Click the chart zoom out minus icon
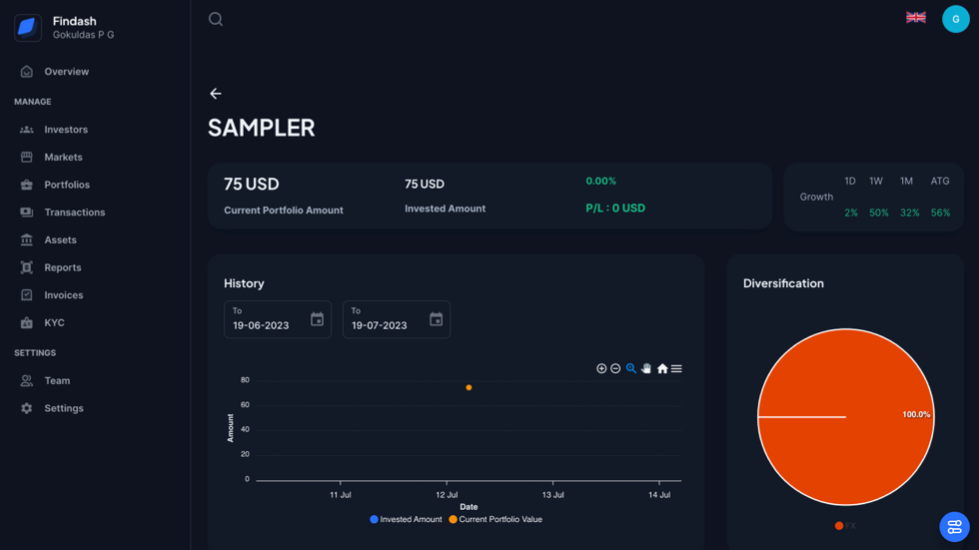The width and height of the screenshot is (979, 550). 616,369
